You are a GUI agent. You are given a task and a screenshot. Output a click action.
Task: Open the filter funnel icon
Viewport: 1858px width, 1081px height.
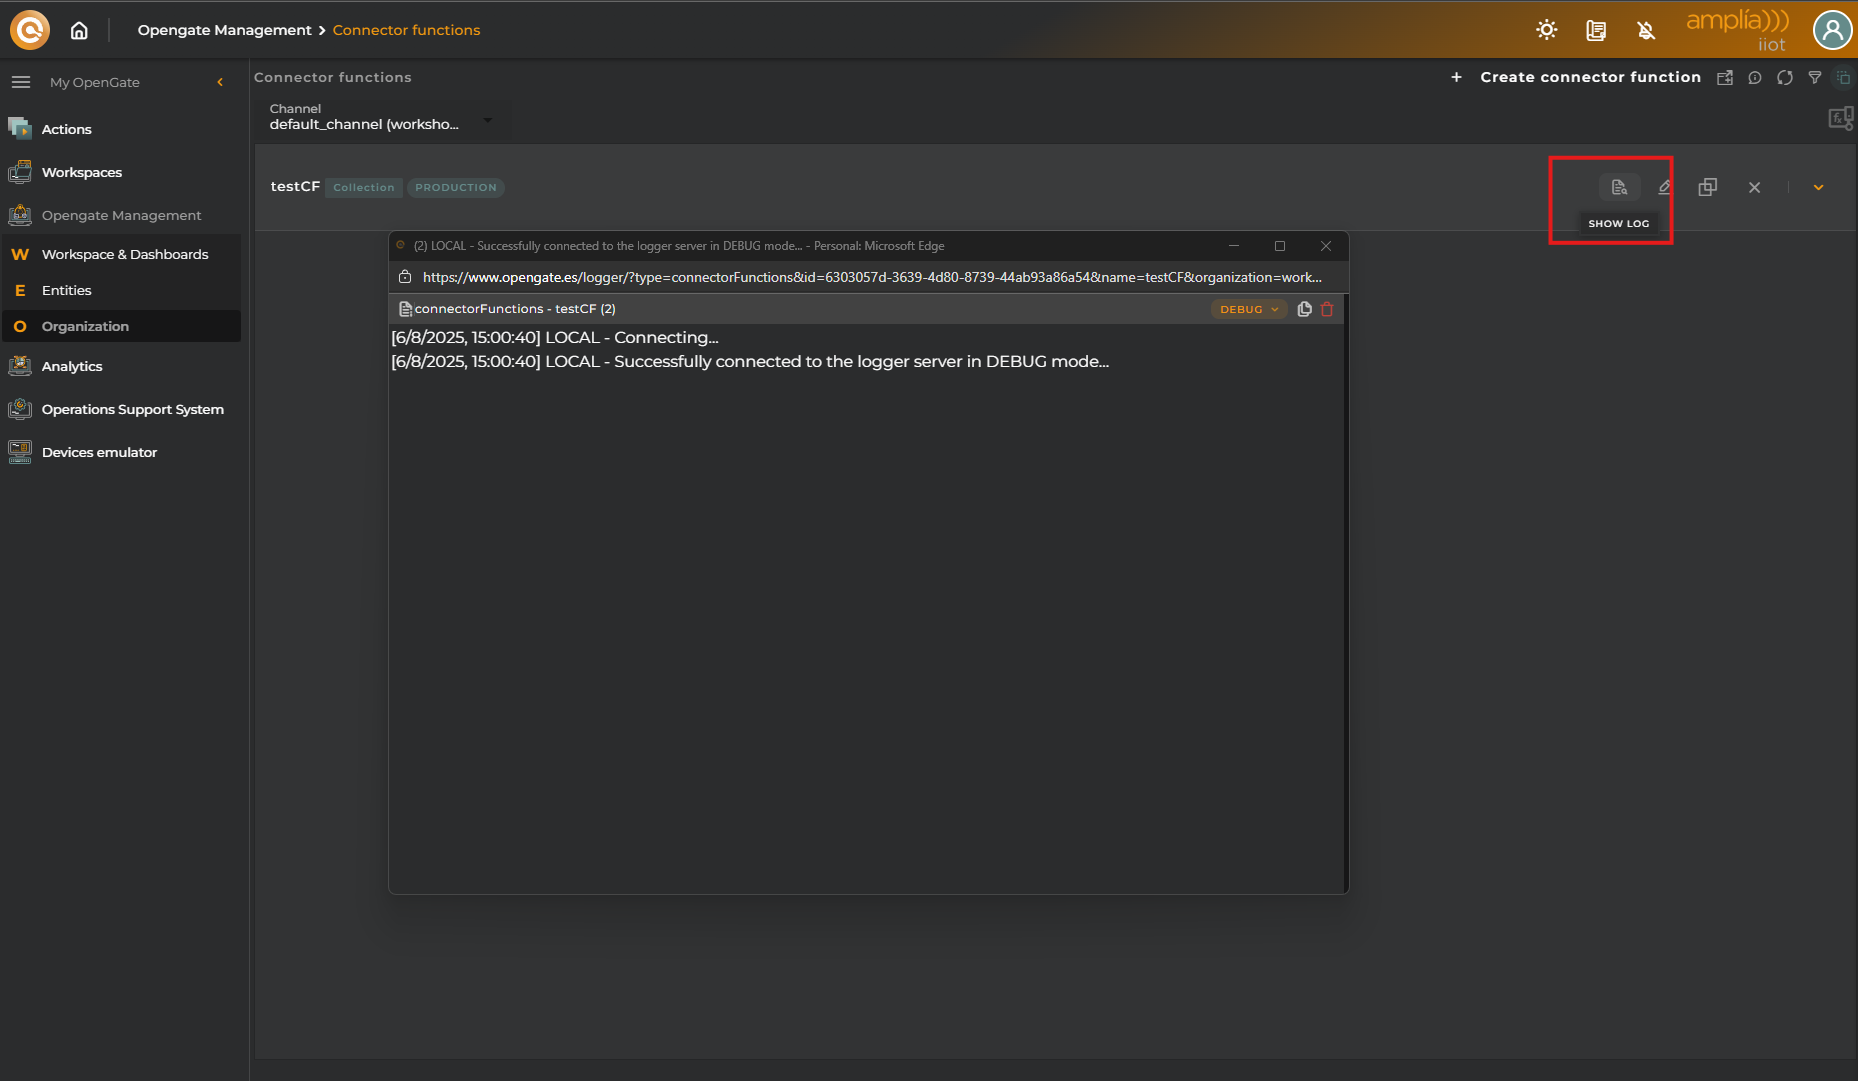point(1815,78)
